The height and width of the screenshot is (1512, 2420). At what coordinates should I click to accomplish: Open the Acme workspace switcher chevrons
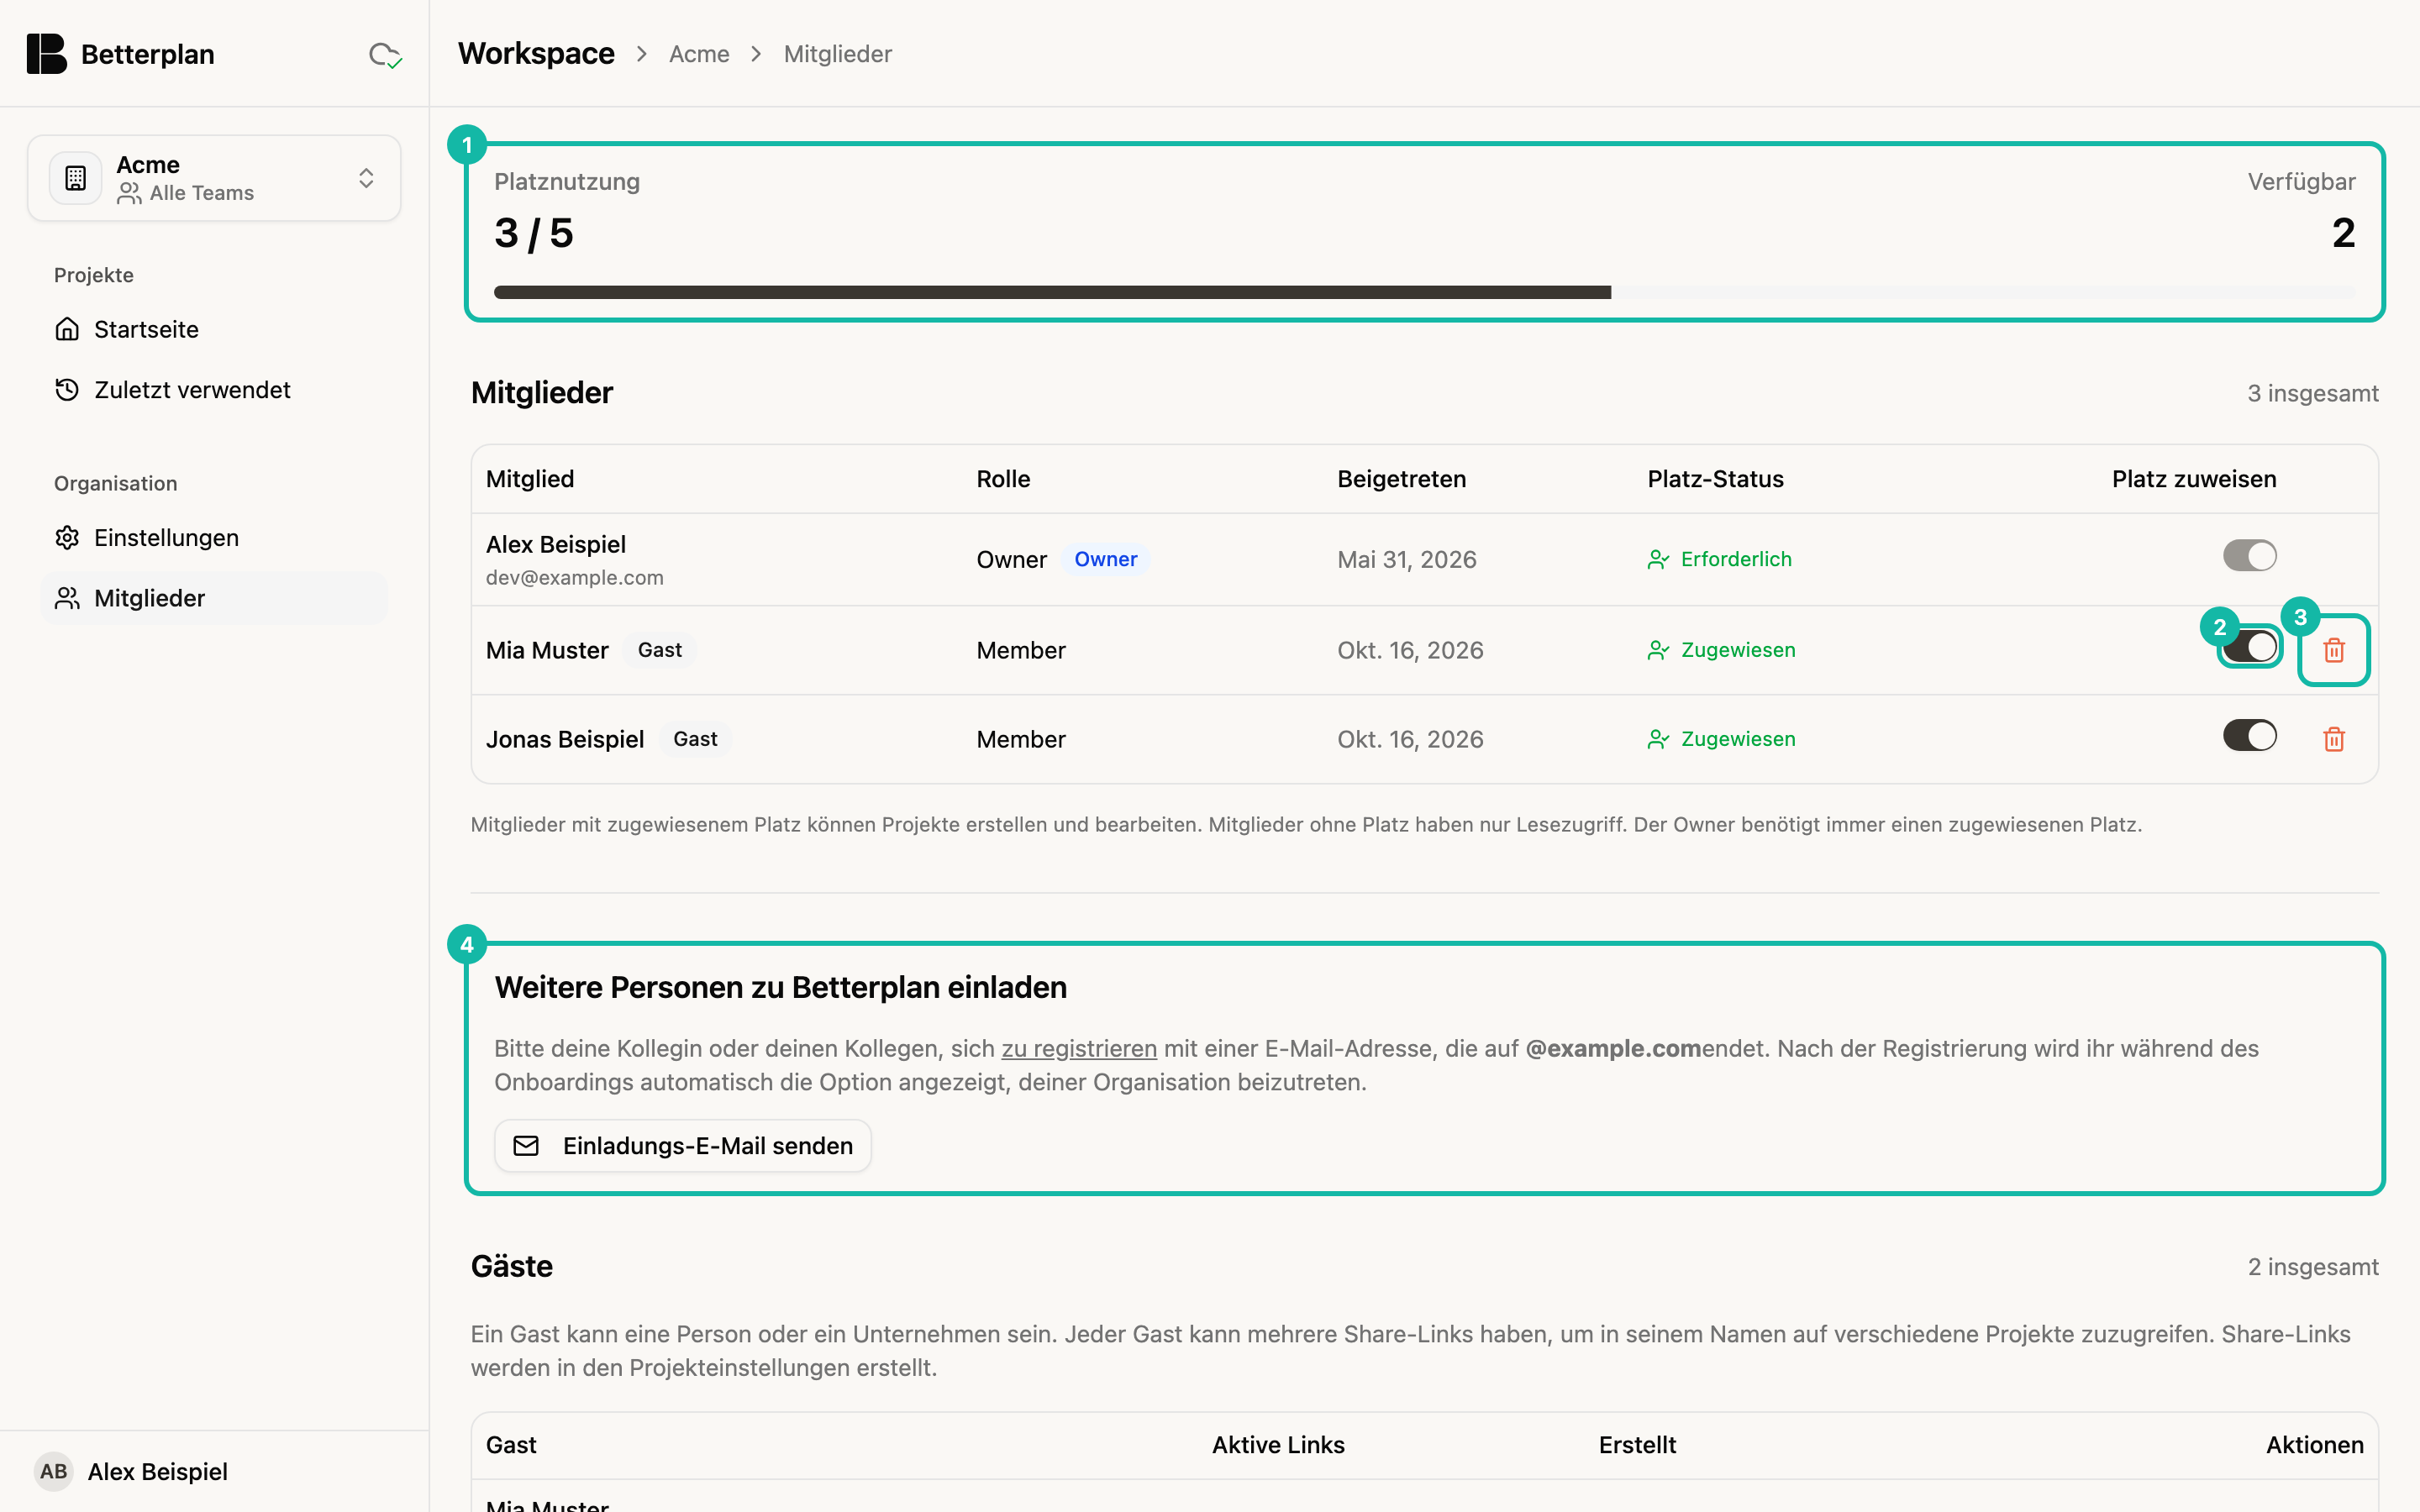(366, 178)
